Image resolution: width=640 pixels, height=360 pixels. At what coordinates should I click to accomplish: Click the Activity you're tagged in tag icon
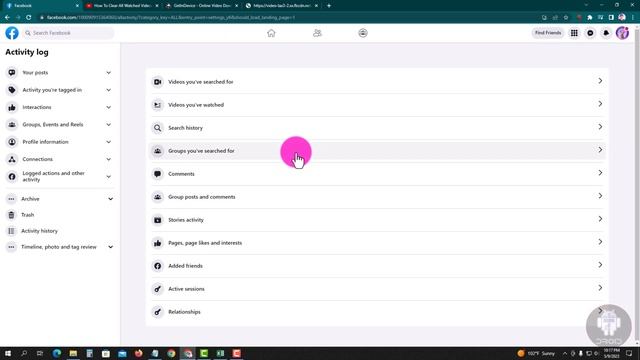click(12, 90)
